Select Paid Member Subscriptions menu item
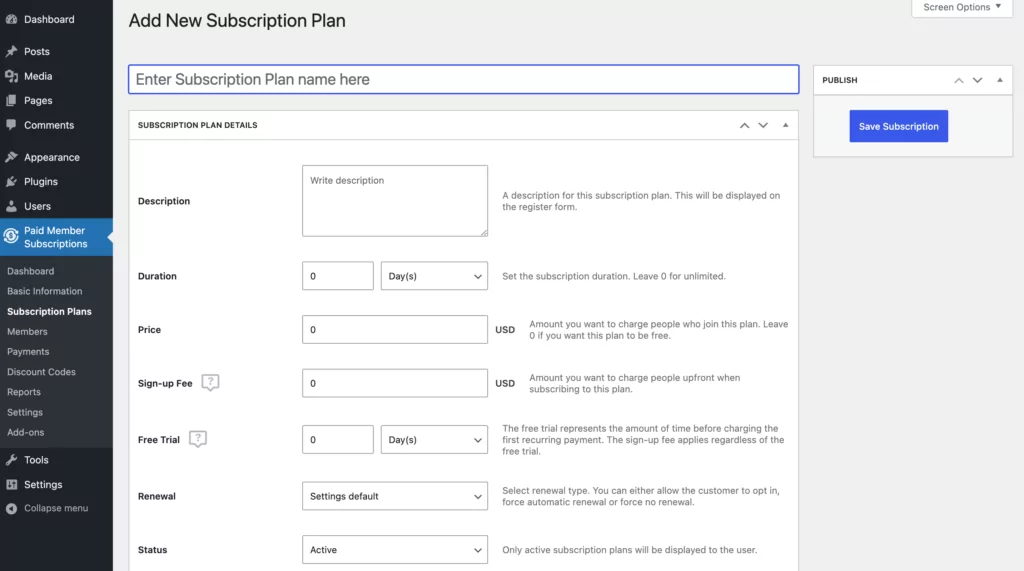 (56, 237)
